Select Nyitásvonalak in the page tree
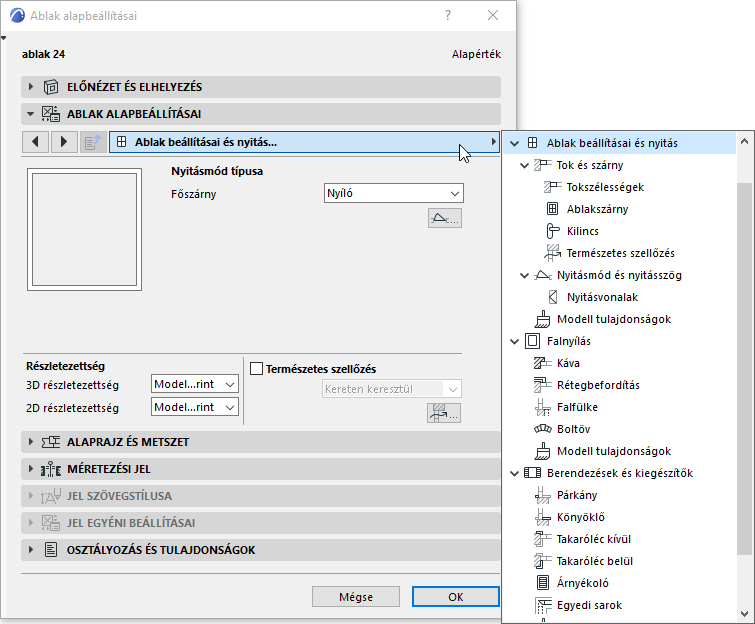Image resolution: width=755 pixels, height=624 pixels. (x=602, y=297)
